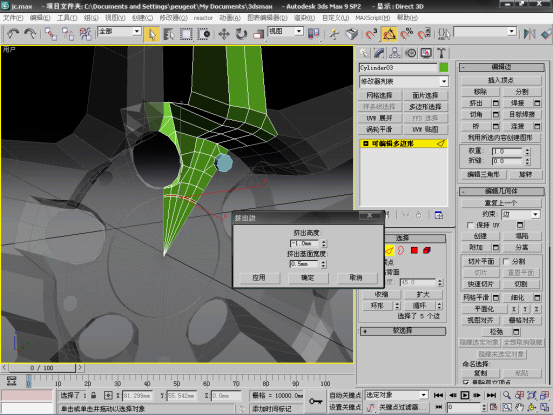Viewport: 553px width, 415px height.
Task: Toggle the selection lock padlock
Action: [x=94, y=395]
